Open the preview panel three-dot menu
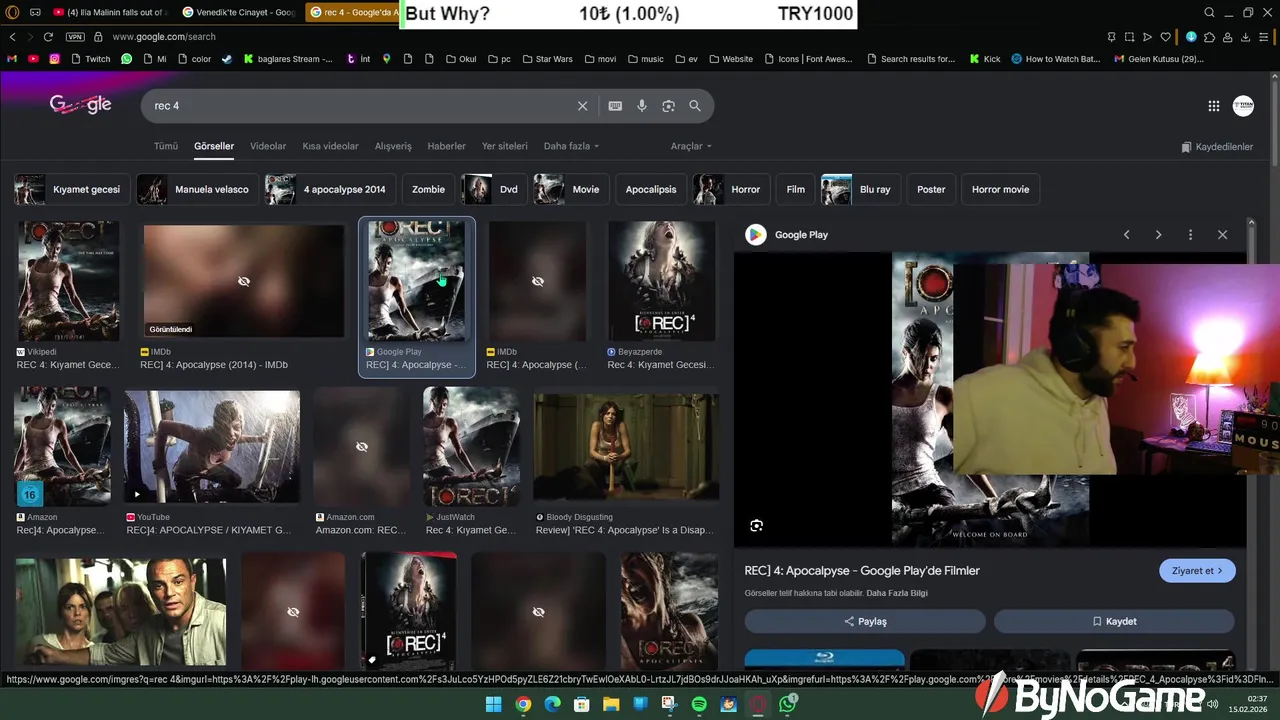 click(1190, 235)
